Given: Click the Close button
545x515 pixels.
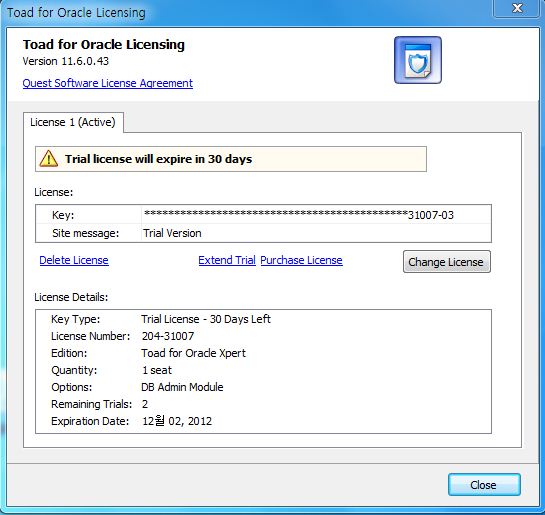Looking at the screenshot, I should point(484,485).
